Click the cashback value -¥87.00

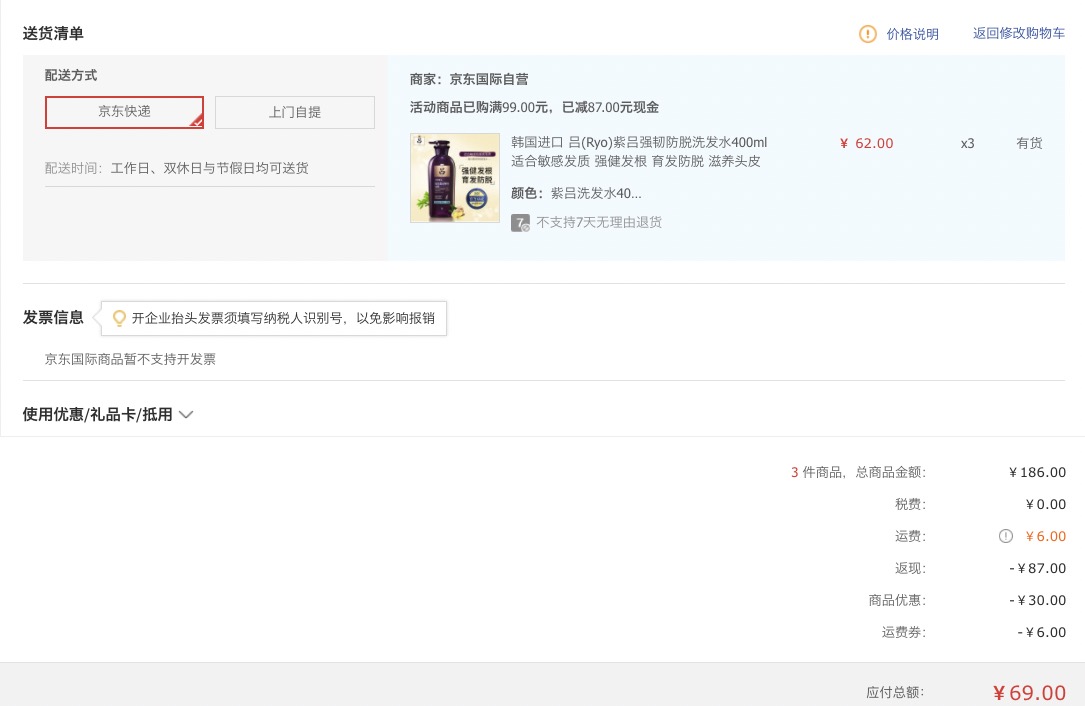pos(1037,568)
